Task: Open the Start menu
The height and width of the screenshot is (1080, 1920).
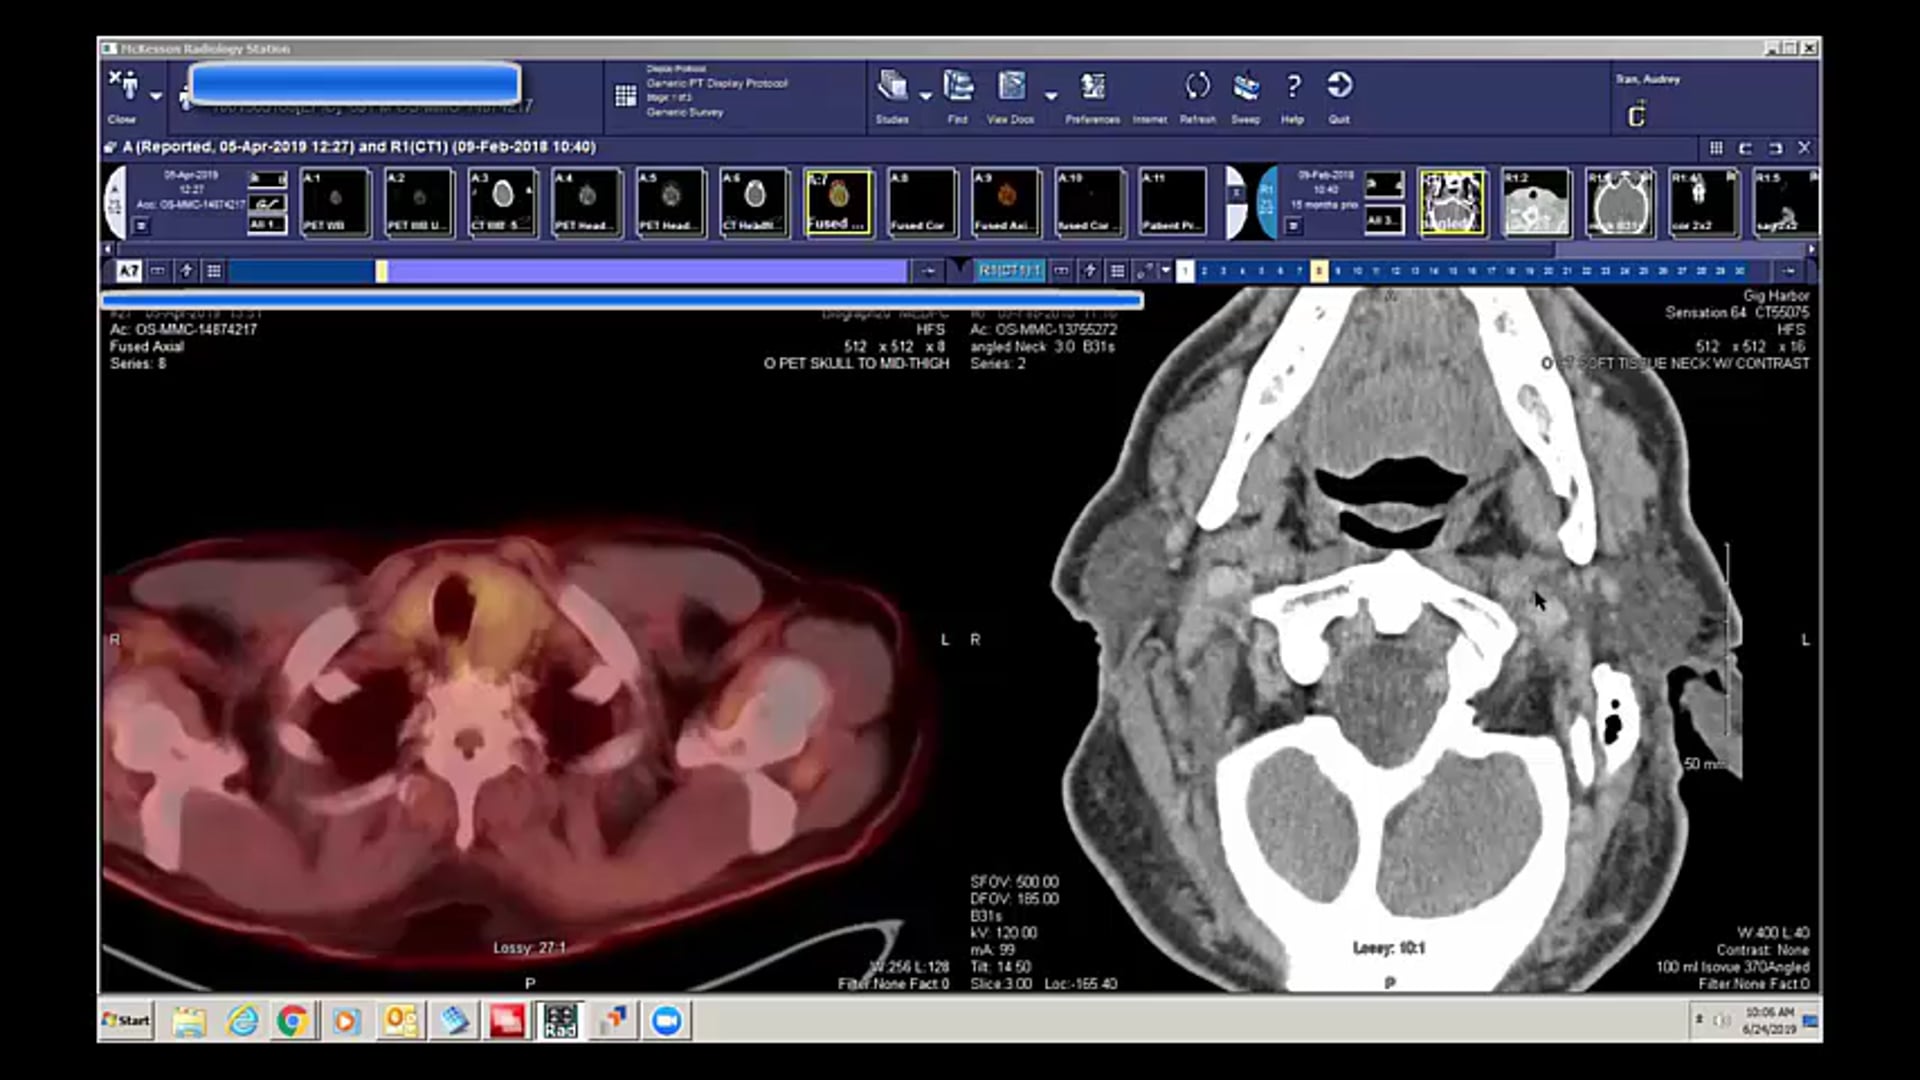Action: tap(124, 1020)
